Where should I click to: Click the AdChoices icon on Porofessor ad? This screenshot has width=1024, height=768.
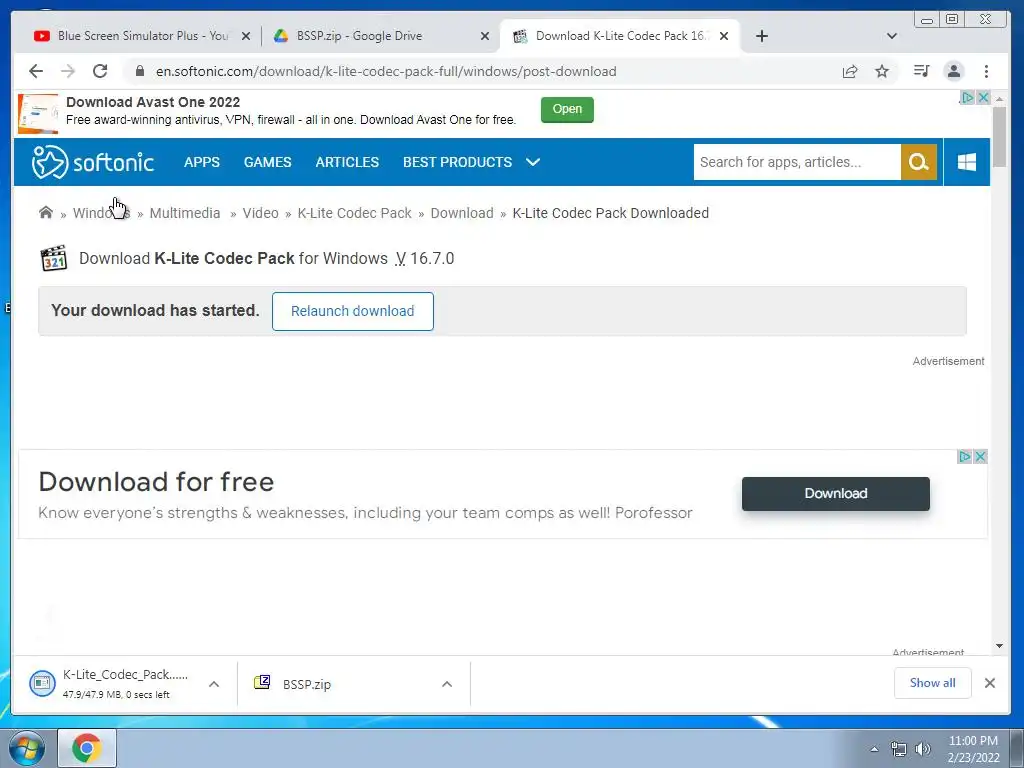964,456
